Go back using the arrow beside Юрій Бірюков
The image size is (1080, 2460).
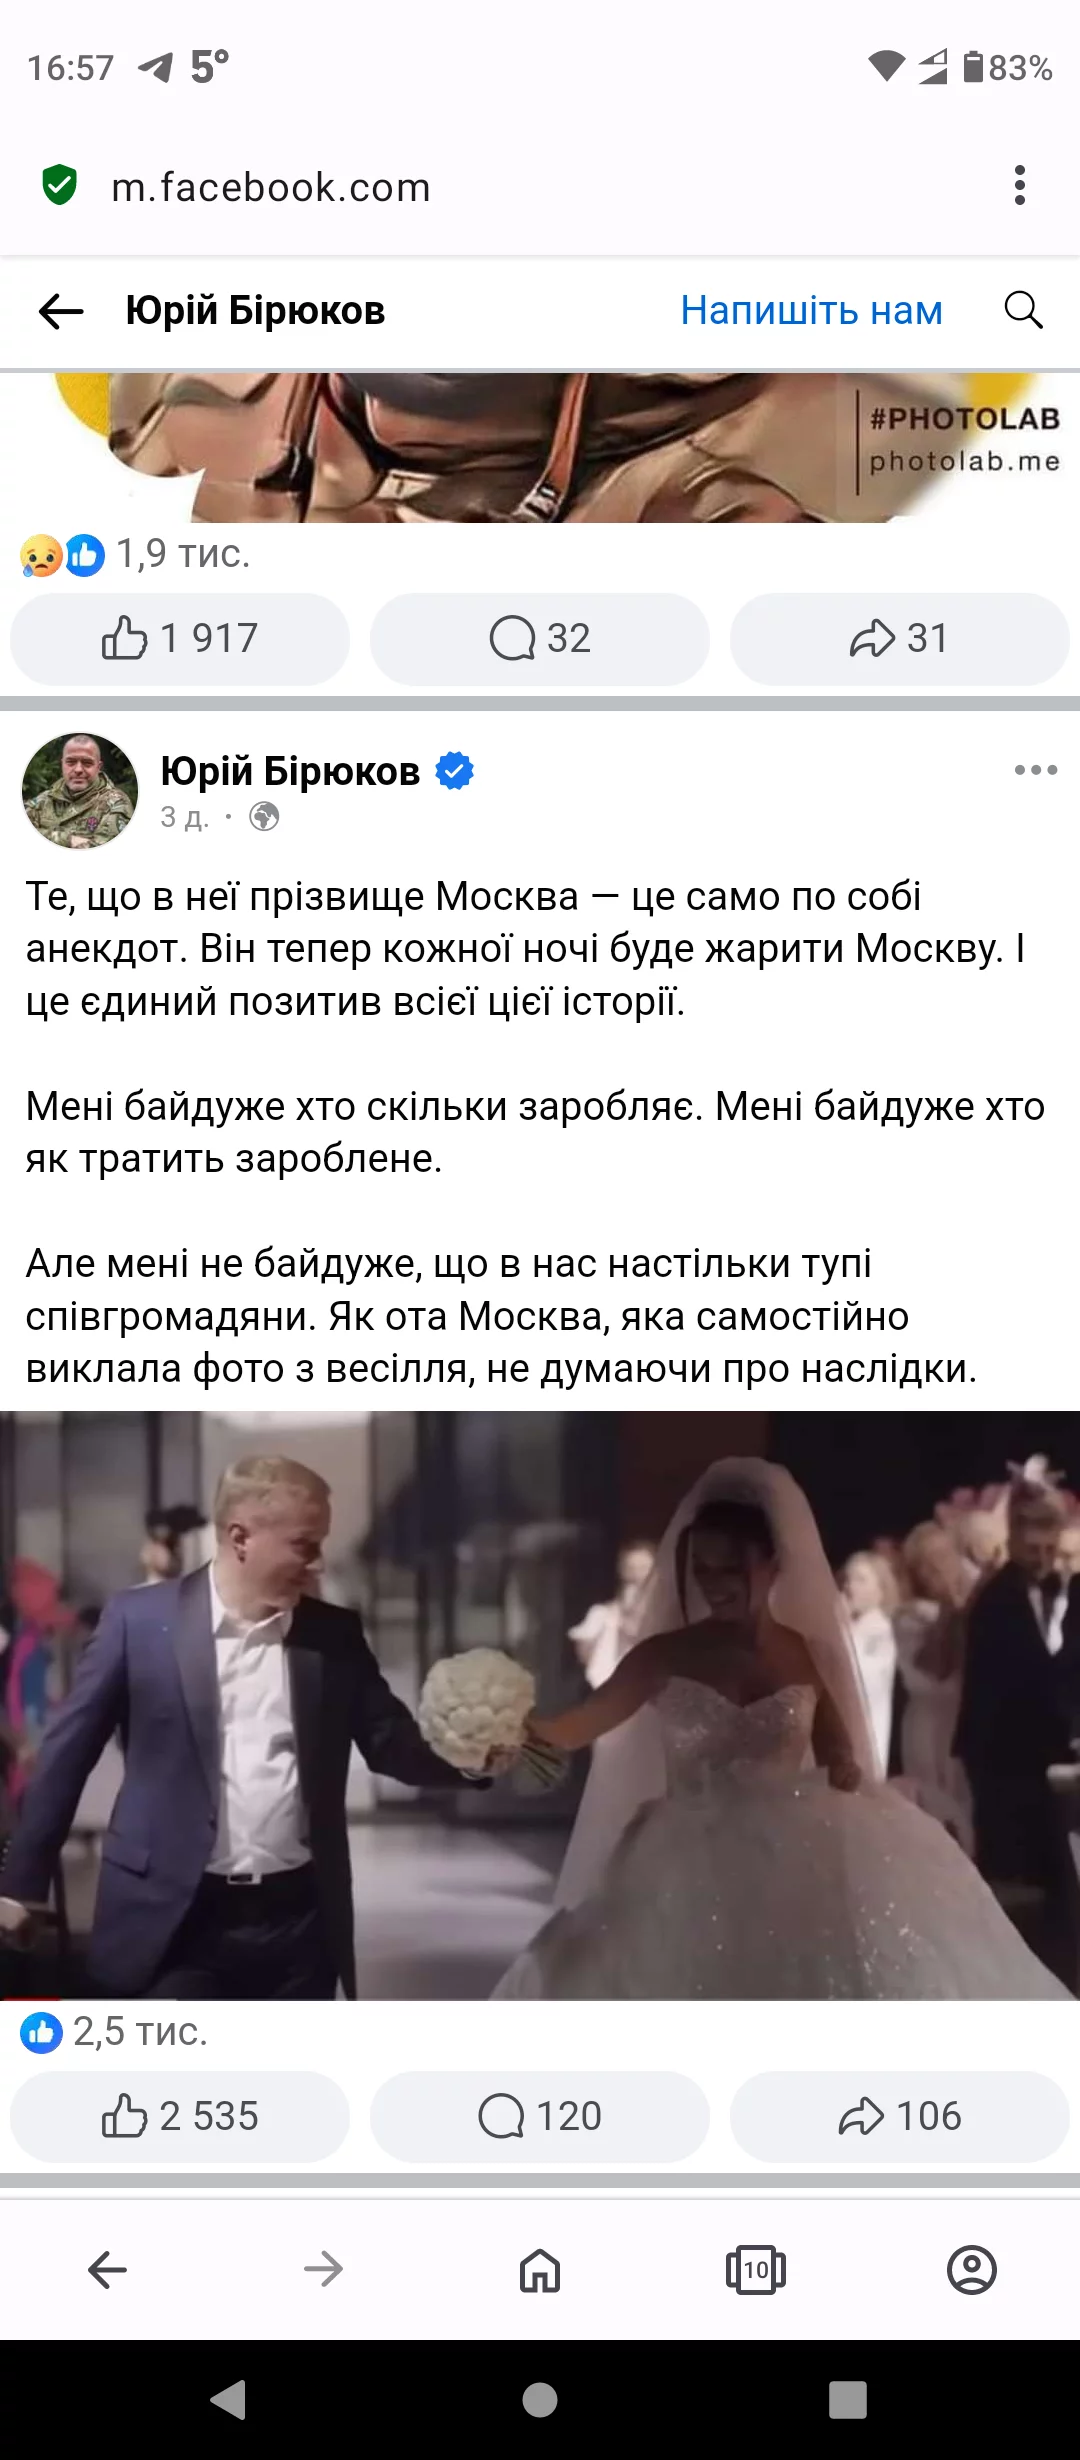click(x=61, y=311)
